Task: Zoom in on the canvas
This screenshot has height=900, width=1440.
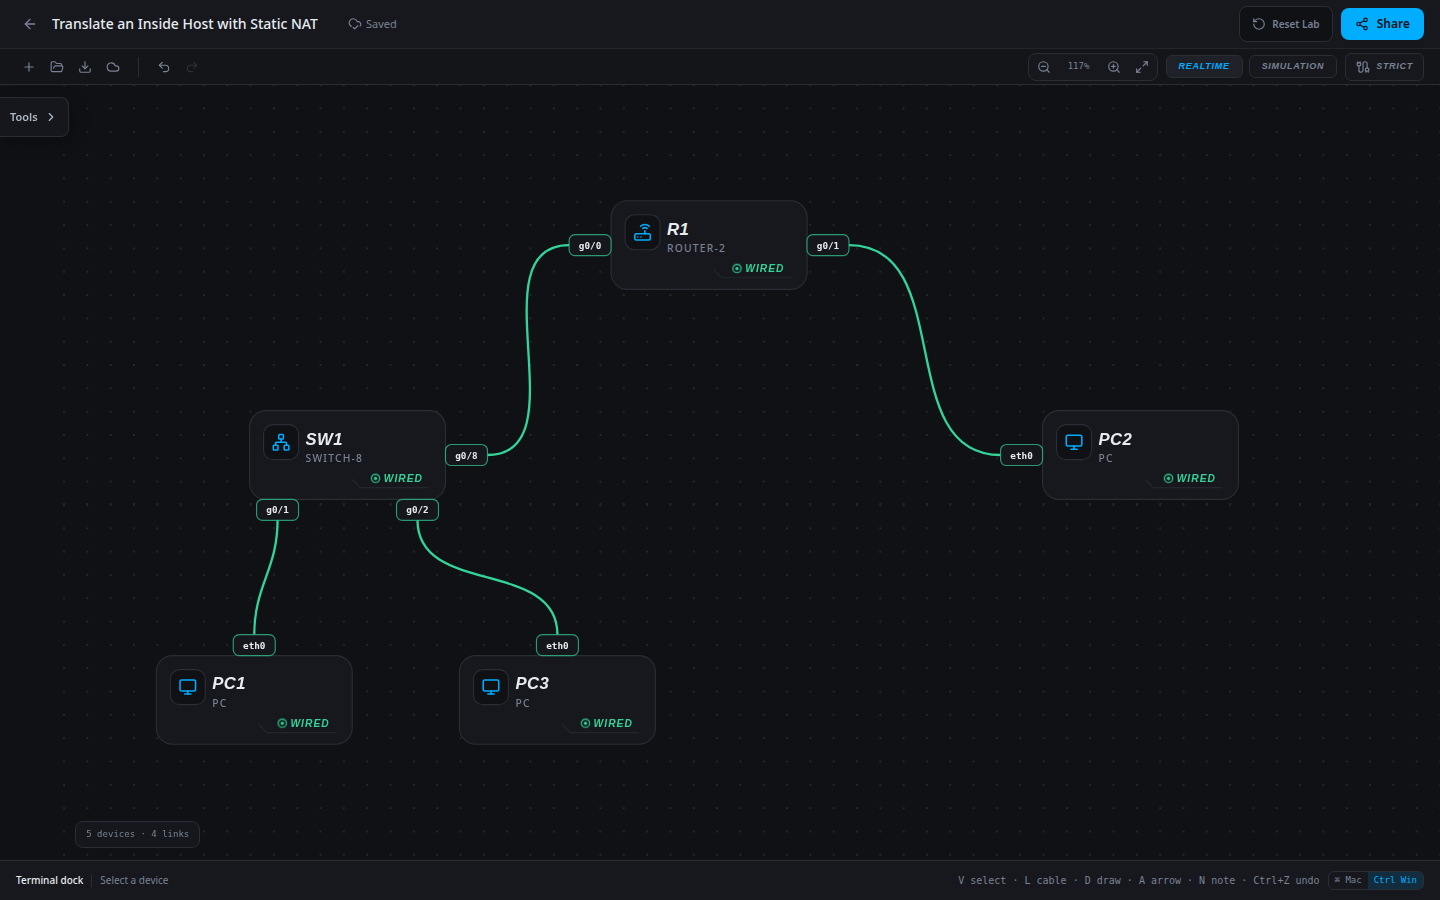Action: [x=1114, y=67]
